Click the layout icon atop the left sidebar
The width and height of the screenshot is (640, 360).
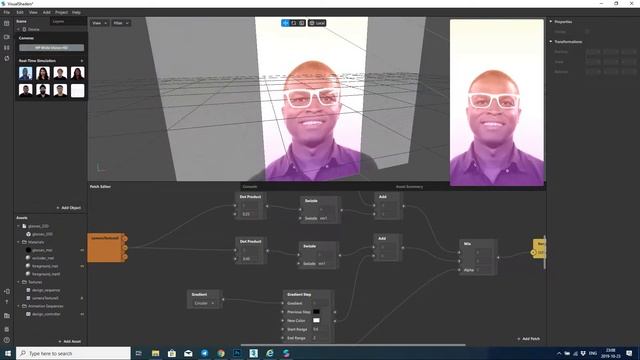[7, 23]
